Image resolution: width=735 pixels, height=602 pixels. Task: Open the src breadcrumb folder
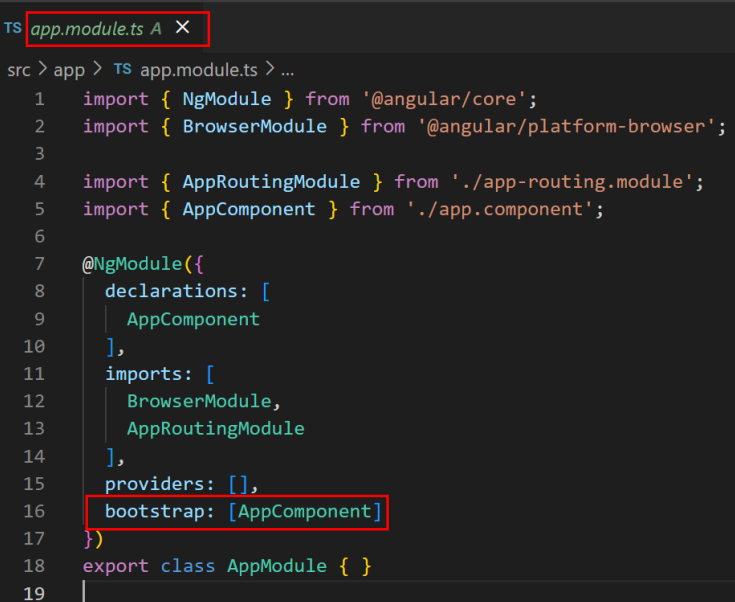[19, 70]
